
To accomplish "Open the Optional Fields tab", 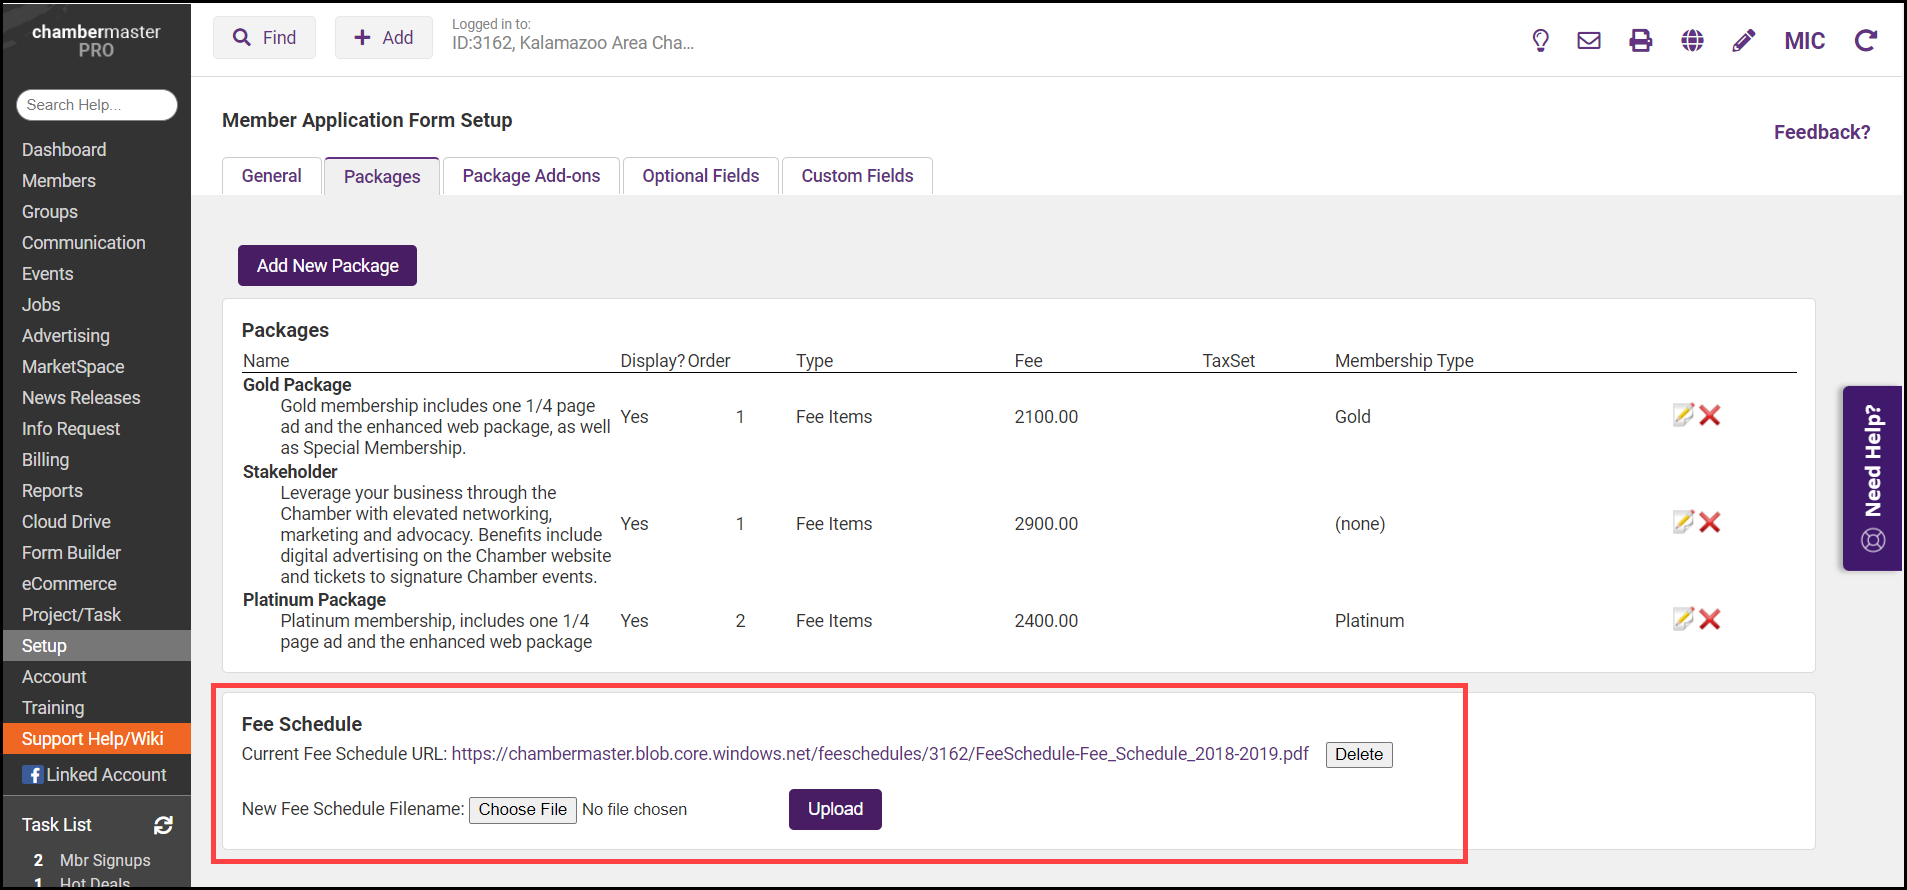I will (x=700, y=176).
